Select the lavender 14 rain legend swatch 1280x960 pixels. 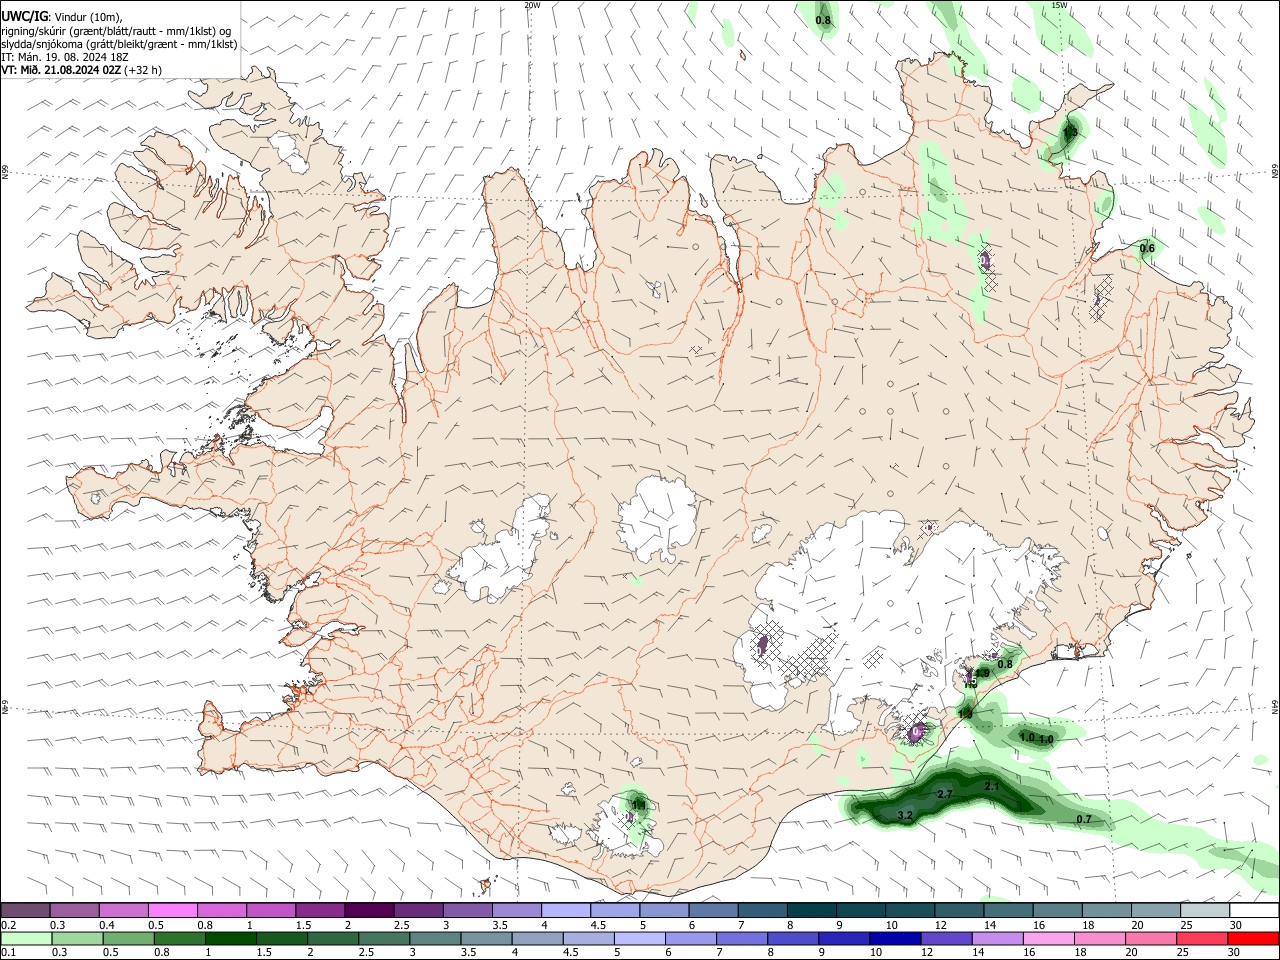[998, 939]
